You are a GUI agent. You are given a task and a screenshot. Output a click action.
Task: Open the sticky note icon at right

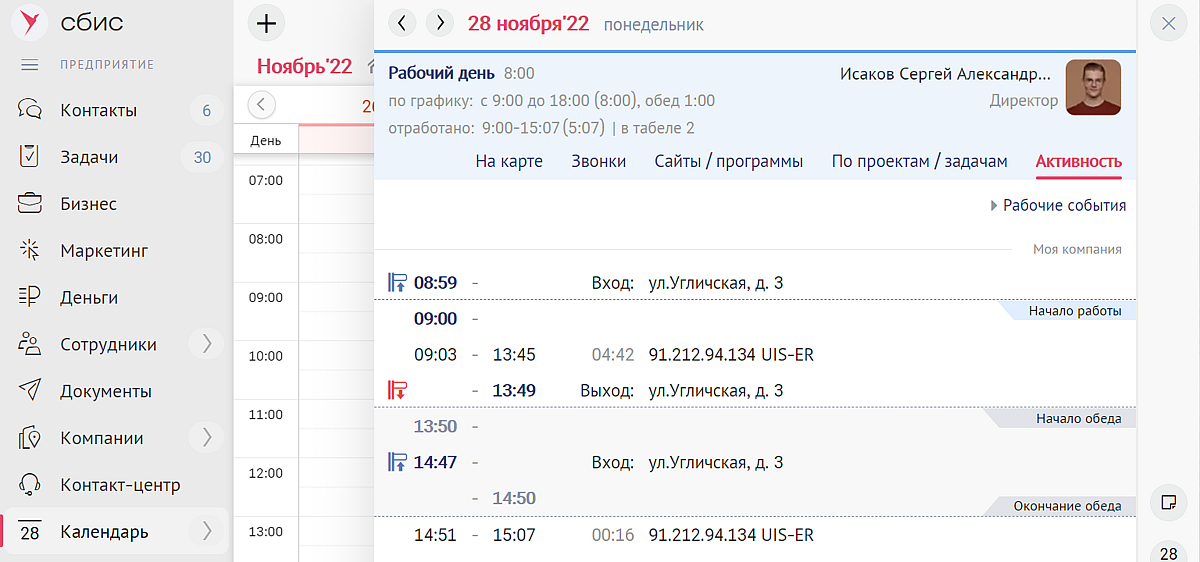1168,500
